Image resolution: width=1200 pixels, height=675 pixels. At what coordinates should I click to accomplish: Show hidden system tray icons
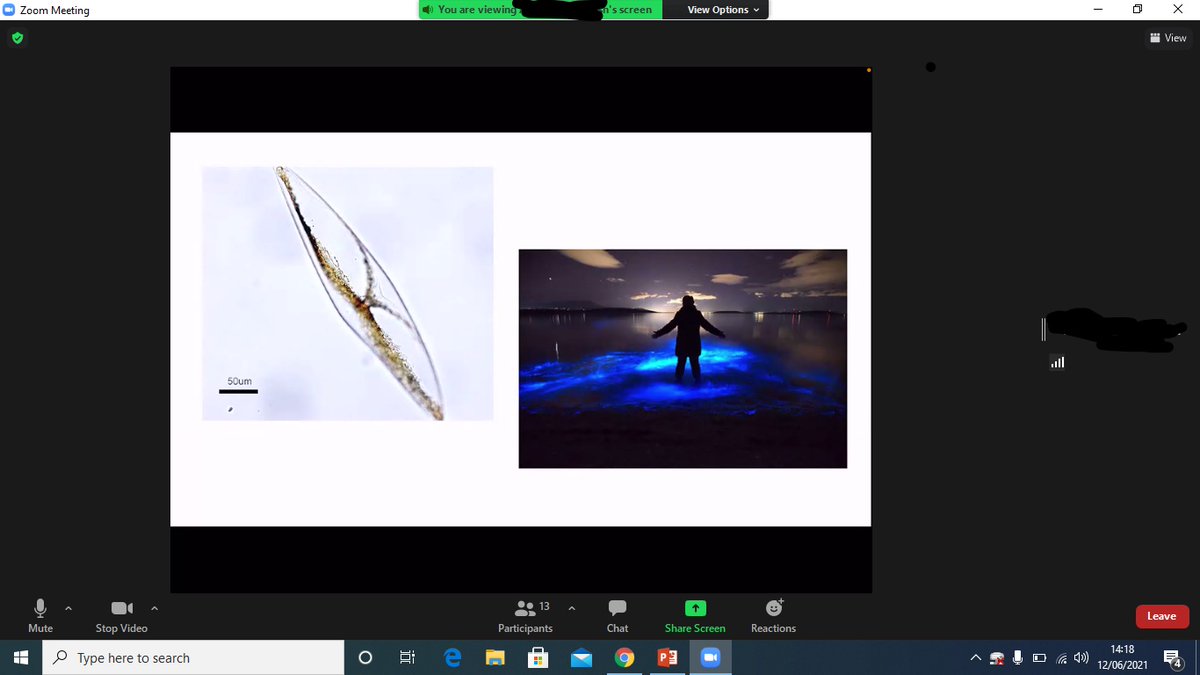975,658
